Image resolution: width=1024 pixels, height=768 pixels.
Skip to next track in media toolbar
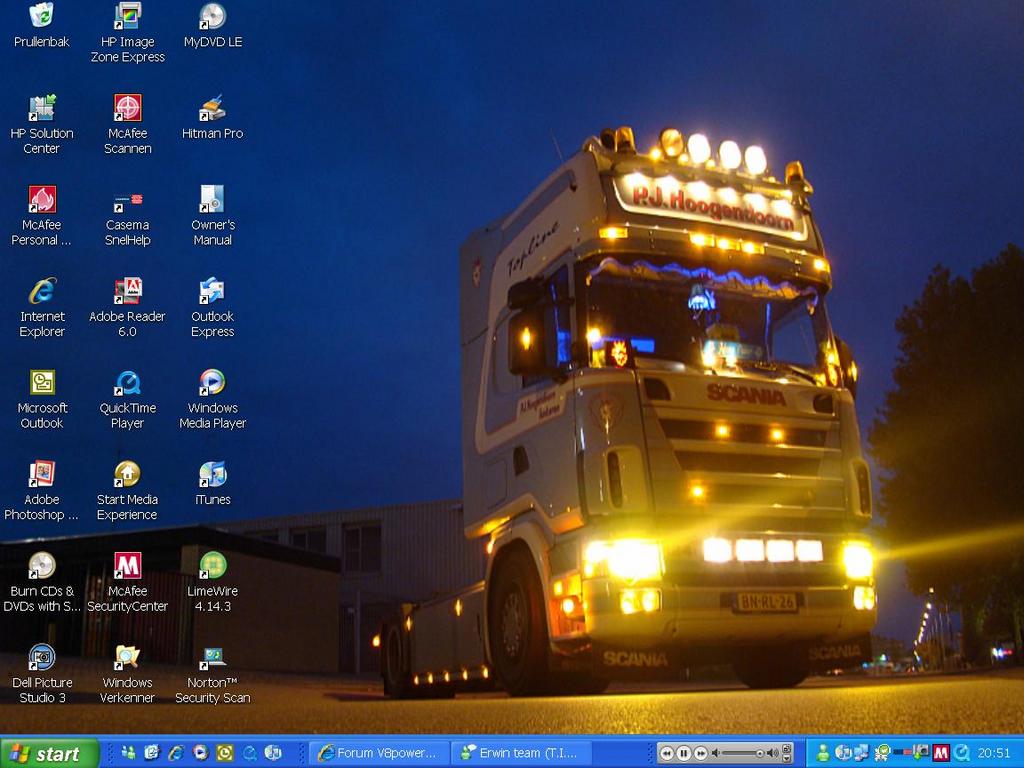point(701,754)
